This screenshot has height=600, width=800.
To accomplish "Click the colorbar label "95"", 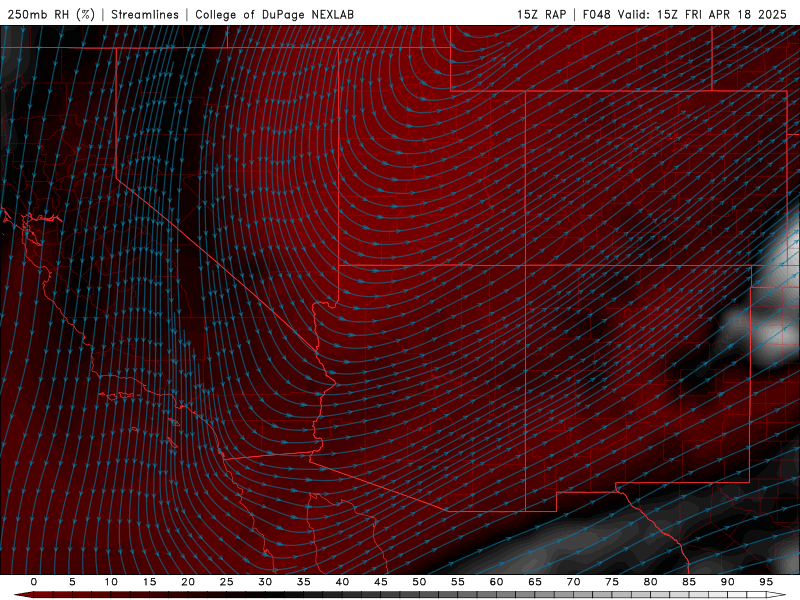I will coord(766,582).
